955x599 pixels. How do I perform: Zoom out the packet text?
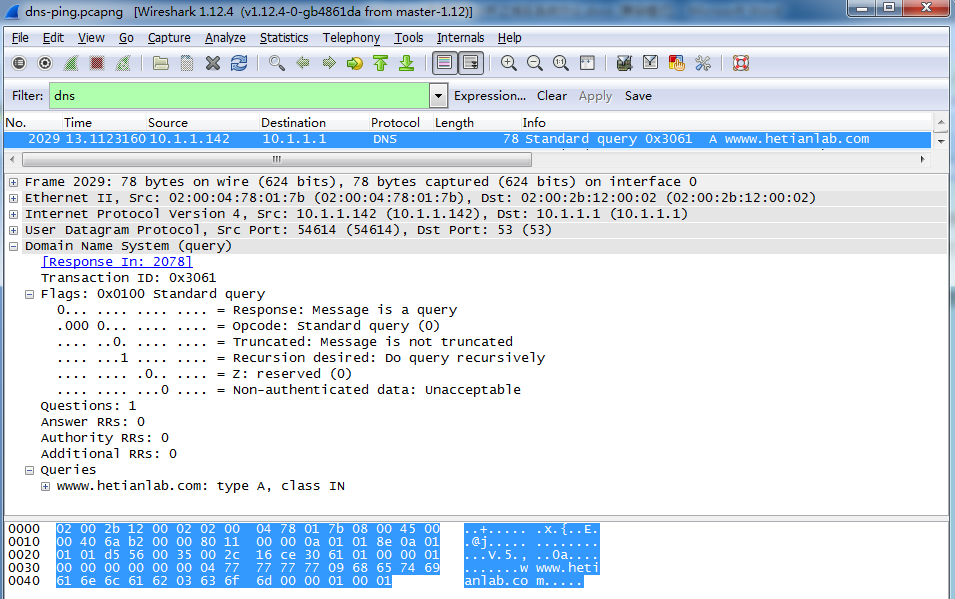coord(535,63)
